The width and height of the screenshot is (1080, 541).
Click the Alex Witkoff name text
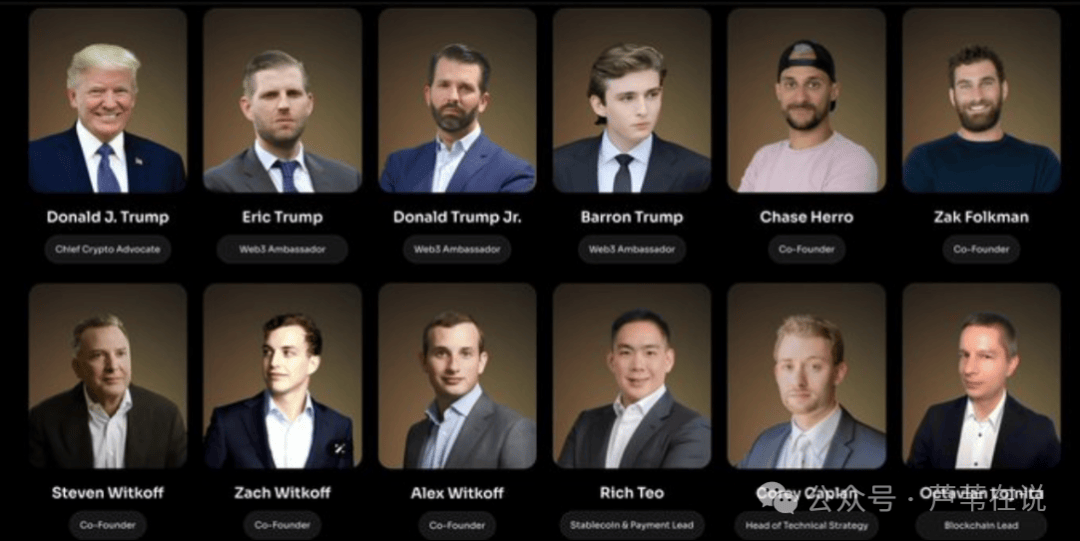(457, 493)
